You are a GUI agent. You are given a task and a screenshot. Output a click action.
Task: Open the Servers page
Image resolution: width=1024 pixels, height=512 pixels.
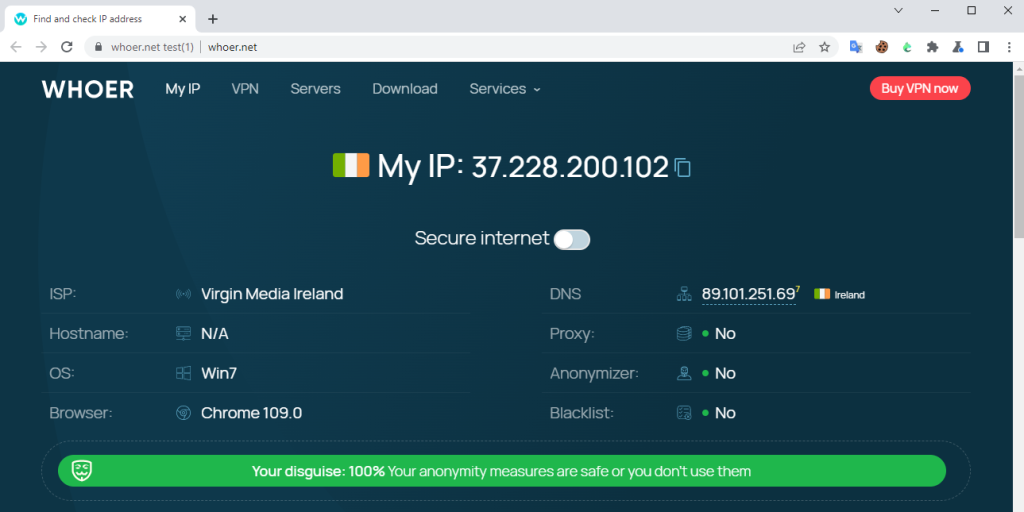(315, 89)
